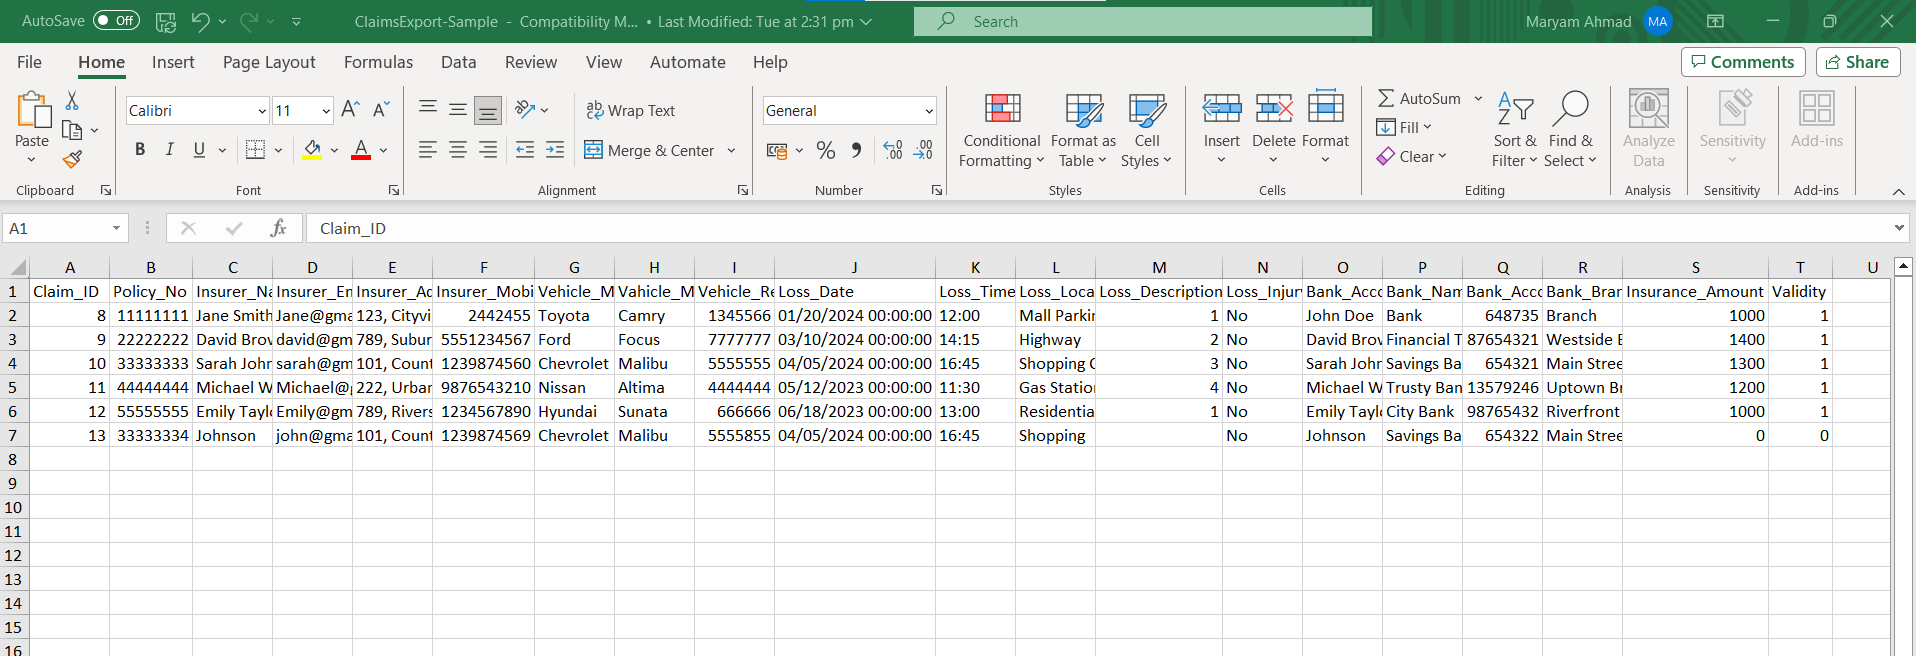
Task: Click the Percent Style icon
Action: [x=825, y=150]
